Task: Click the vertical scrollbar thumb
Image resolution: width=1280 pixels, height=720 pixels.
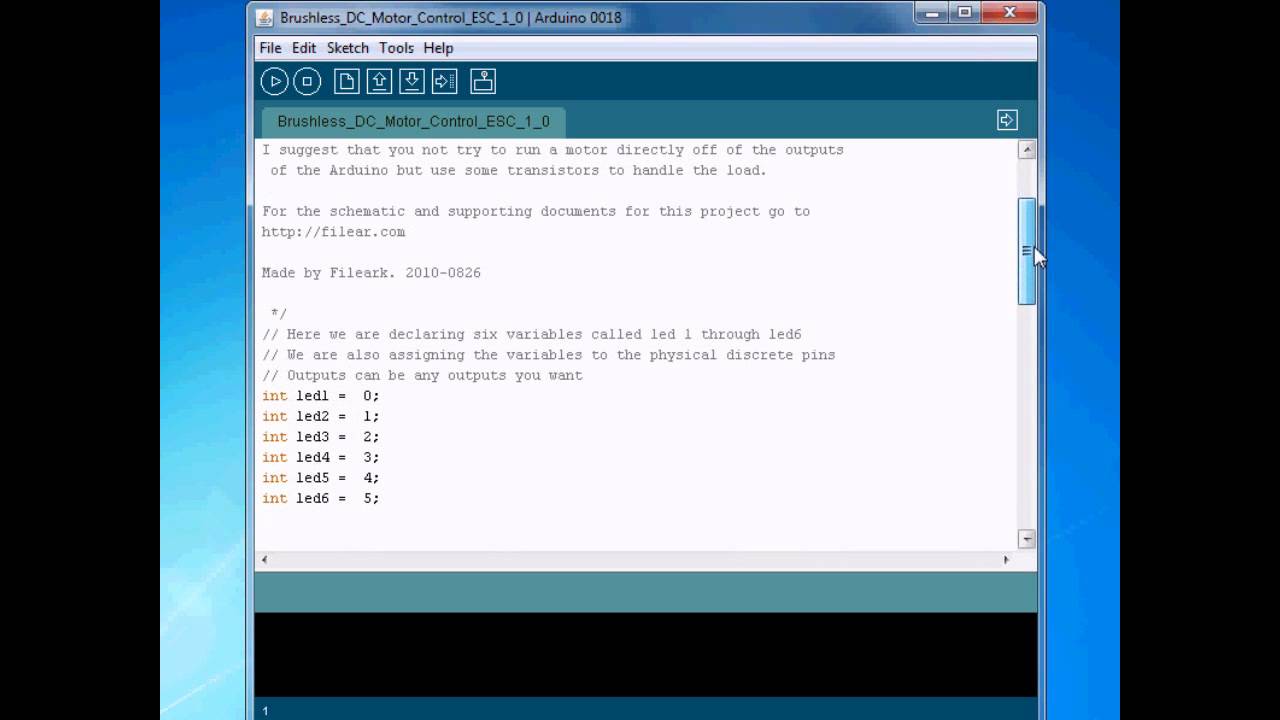Action: [x=1027, y=251]
